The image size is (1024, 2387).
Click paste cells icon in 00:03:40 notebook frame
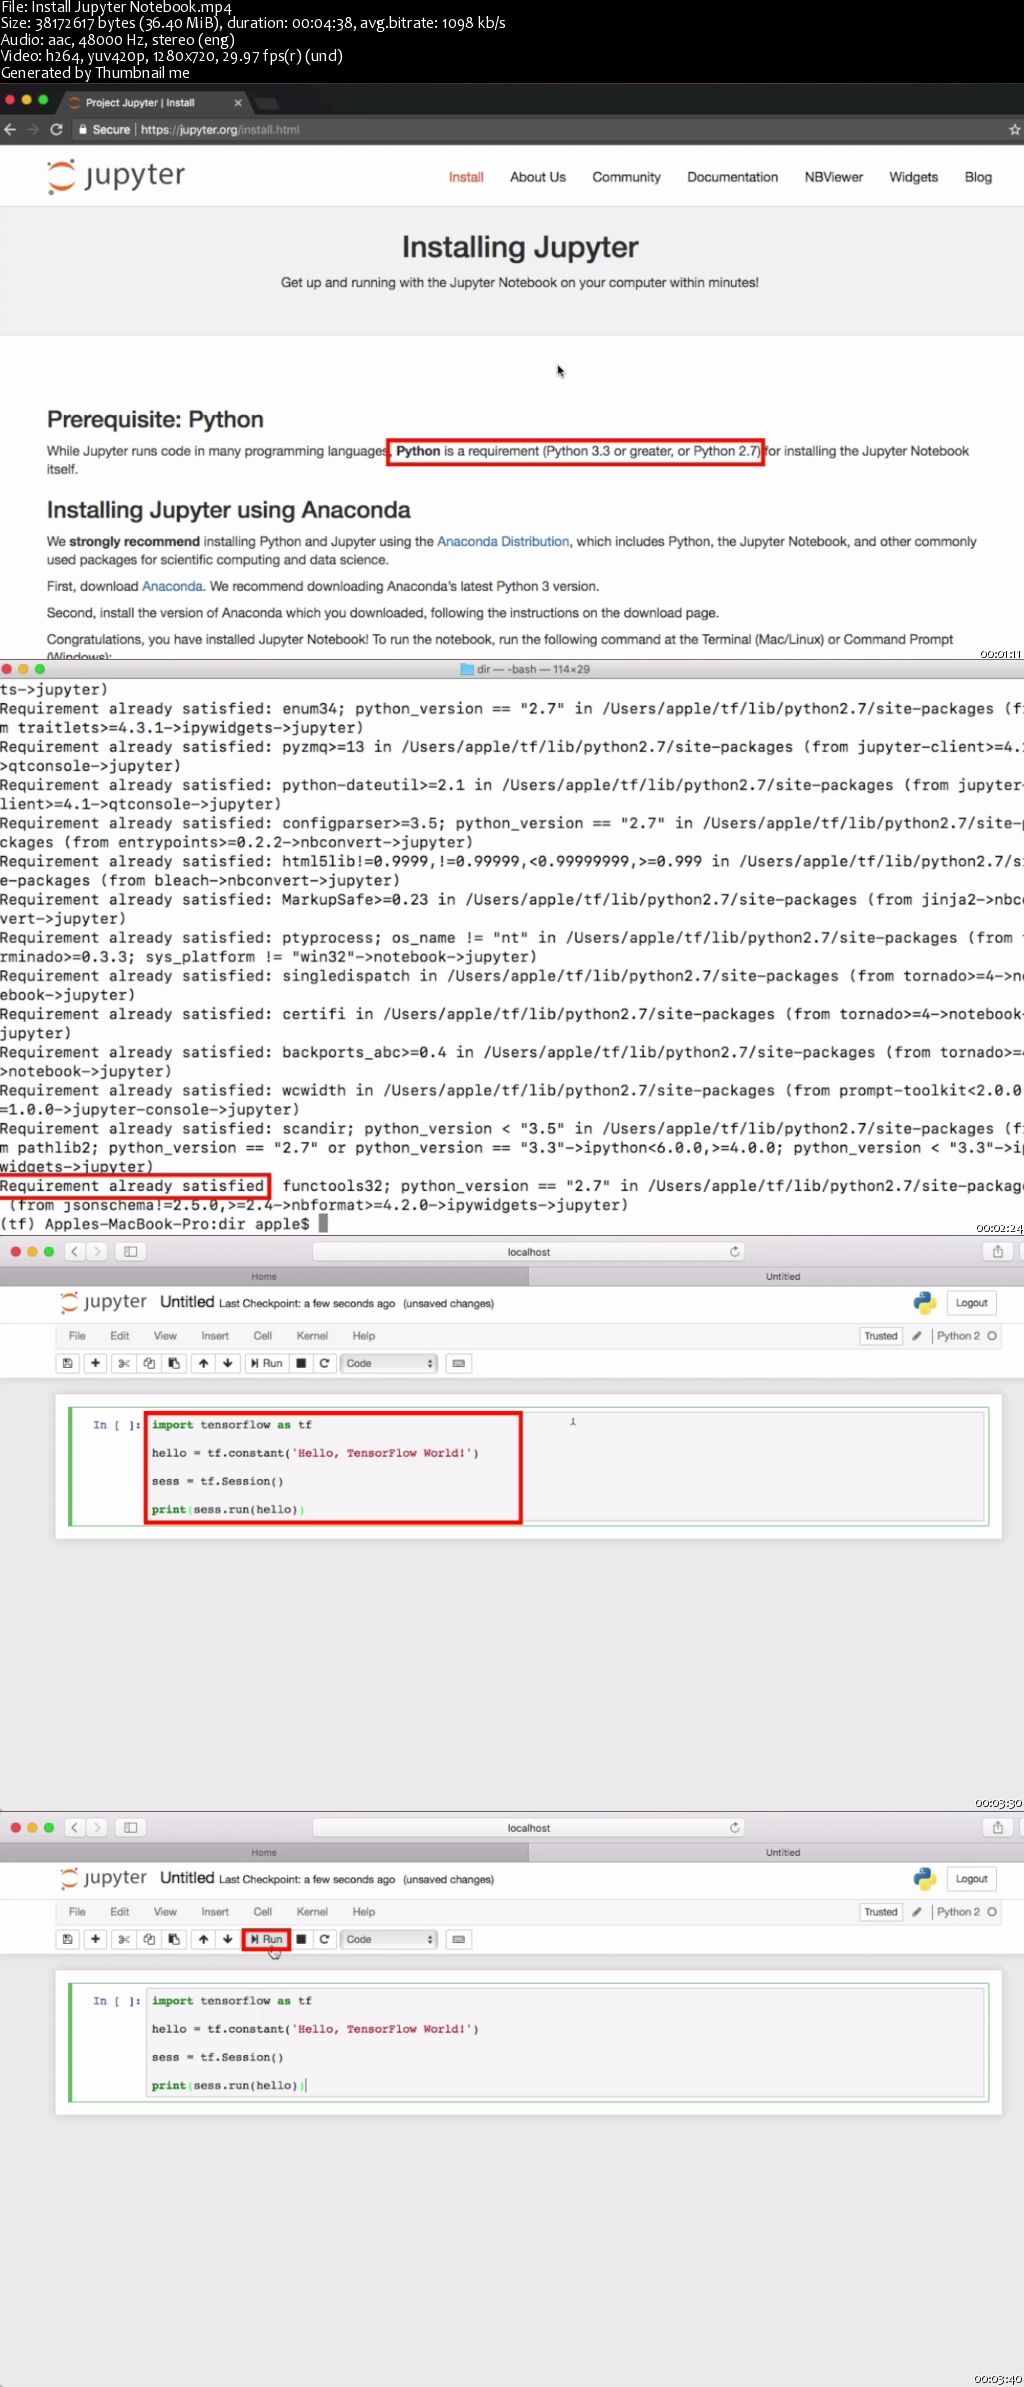point(174,1939)
